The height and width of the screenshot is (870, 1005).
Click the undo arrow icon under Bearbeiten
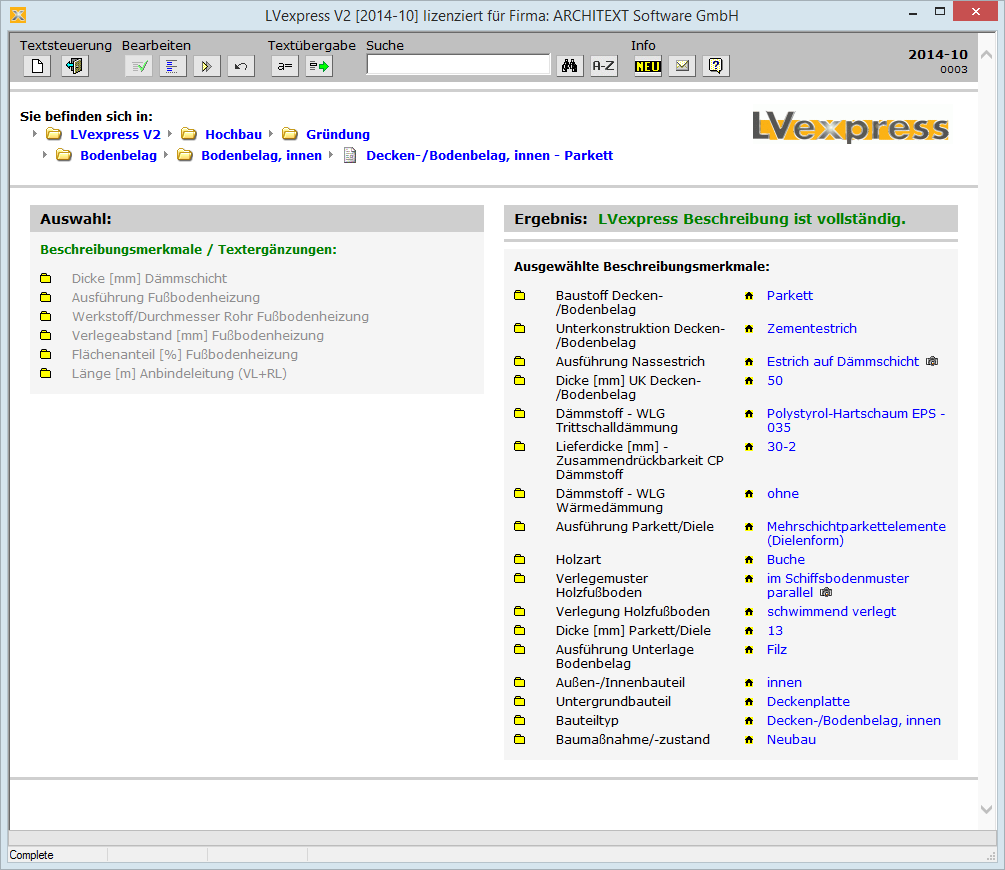click(241, 66)
